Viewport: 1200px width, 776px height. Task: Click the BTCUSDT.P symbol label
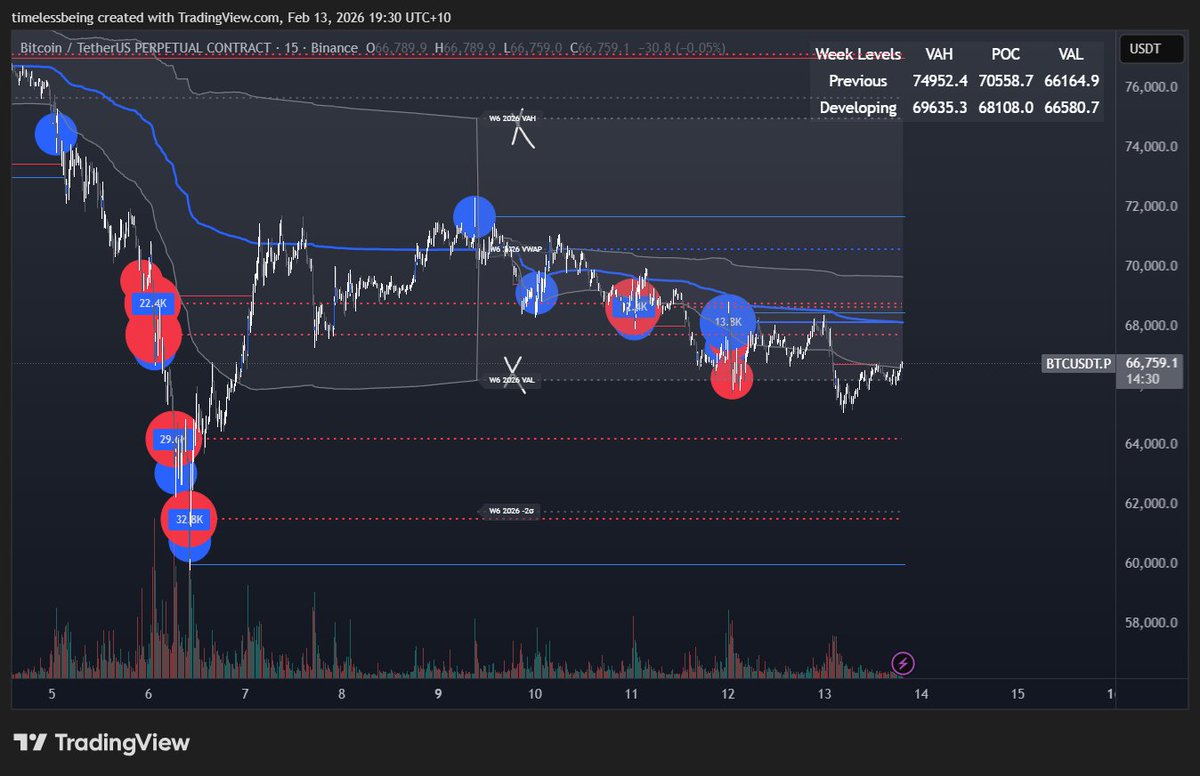tap(1079, 364)
